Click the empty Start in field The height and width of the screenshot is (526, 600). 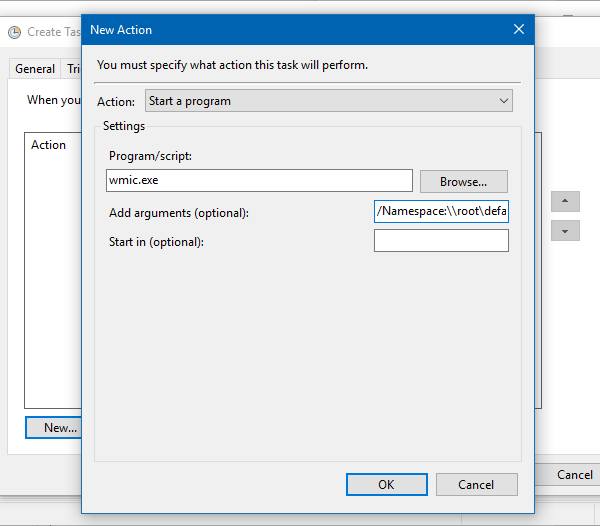pos(441,240)
